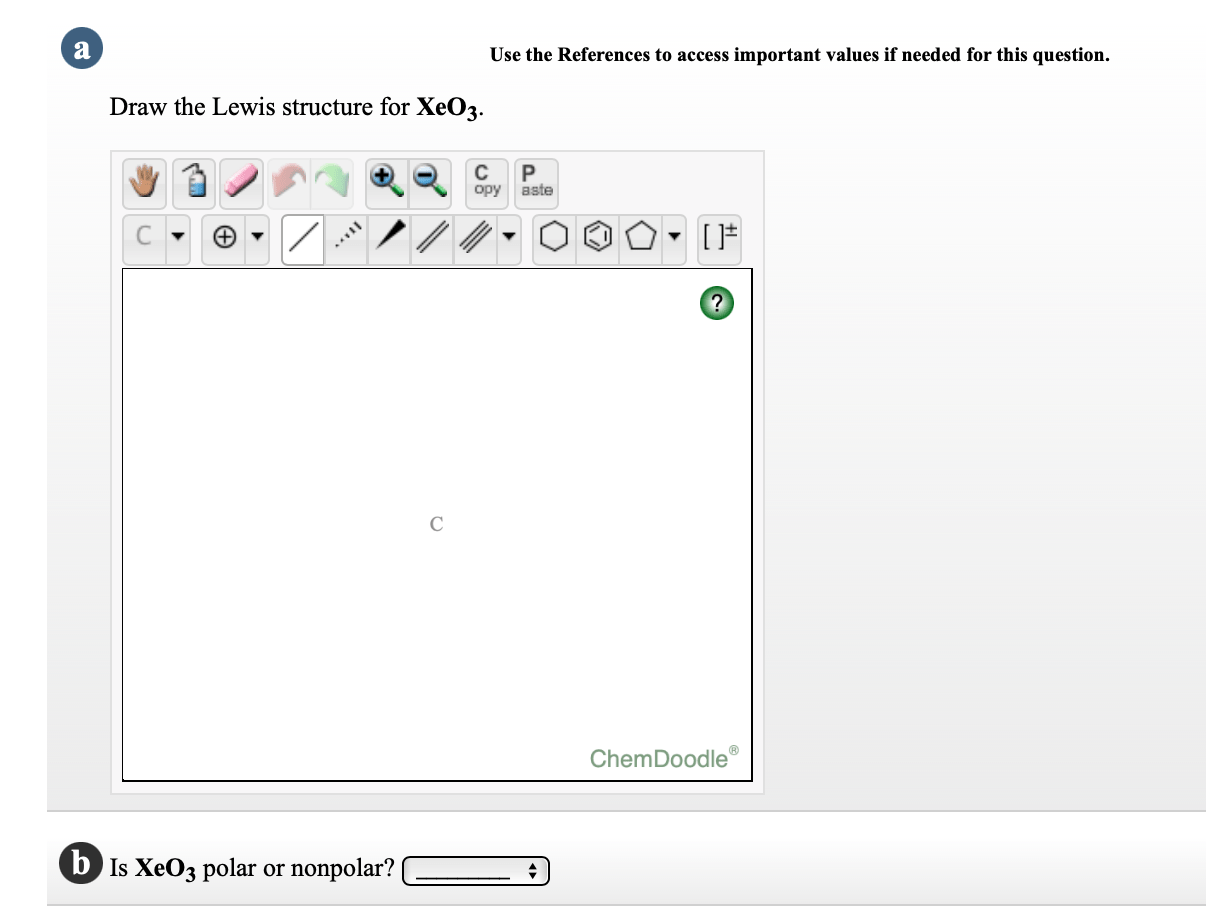This screenshot has height=920, width=1206.
Task: Open the ChemDoodle help question mark
Action: pos(717,303)
